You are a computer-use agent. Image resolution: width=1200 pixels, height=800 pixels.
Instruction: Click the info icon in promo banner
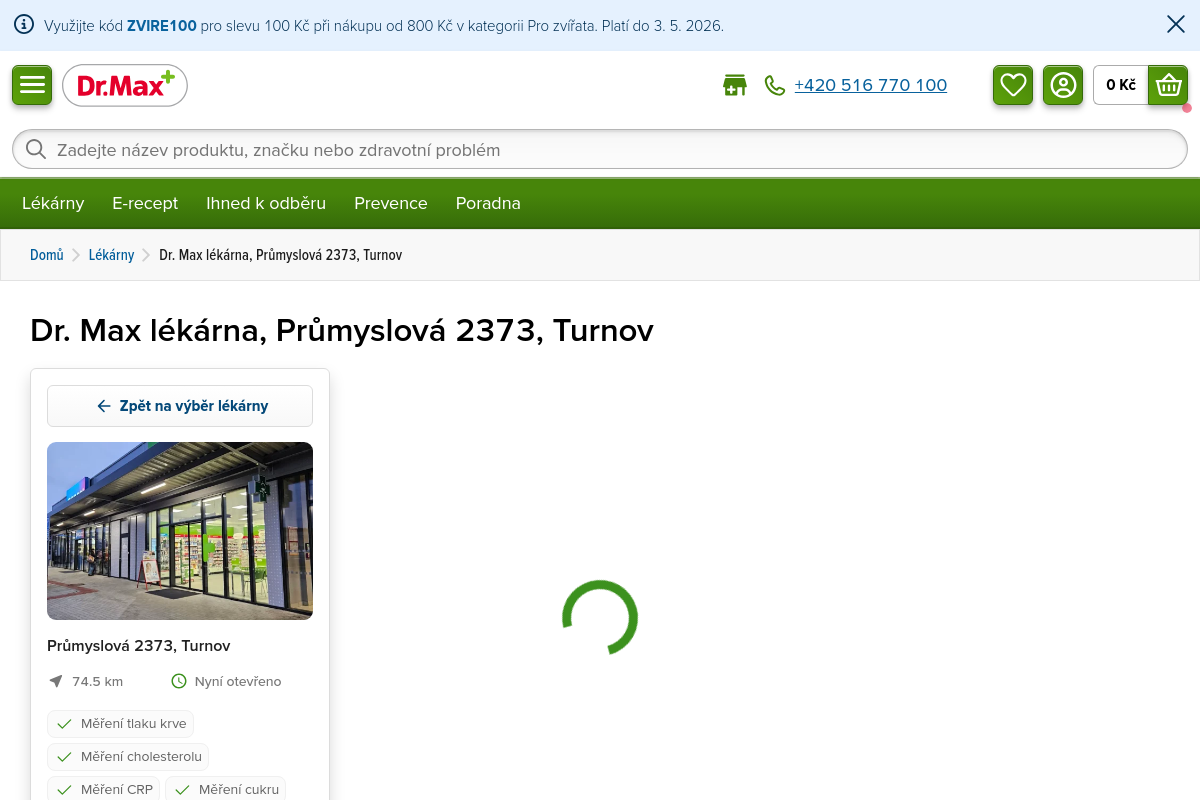click(24, 25)
